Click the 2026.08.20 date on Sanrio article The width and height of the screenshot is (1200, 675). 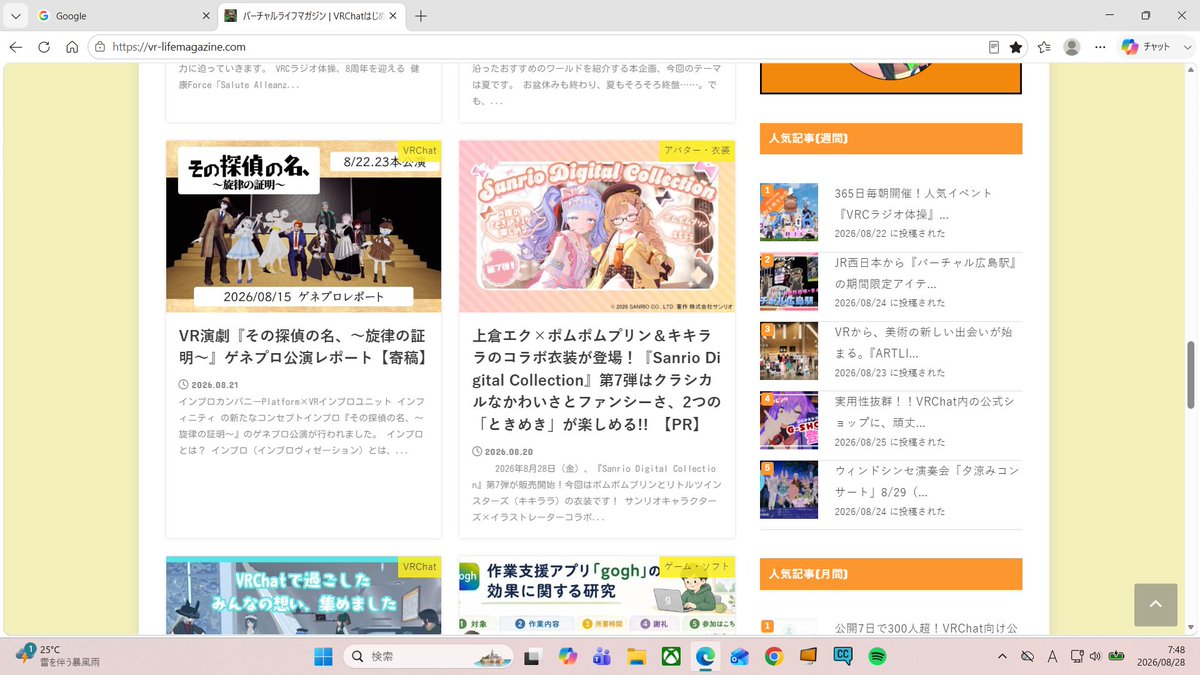point(509,451)
